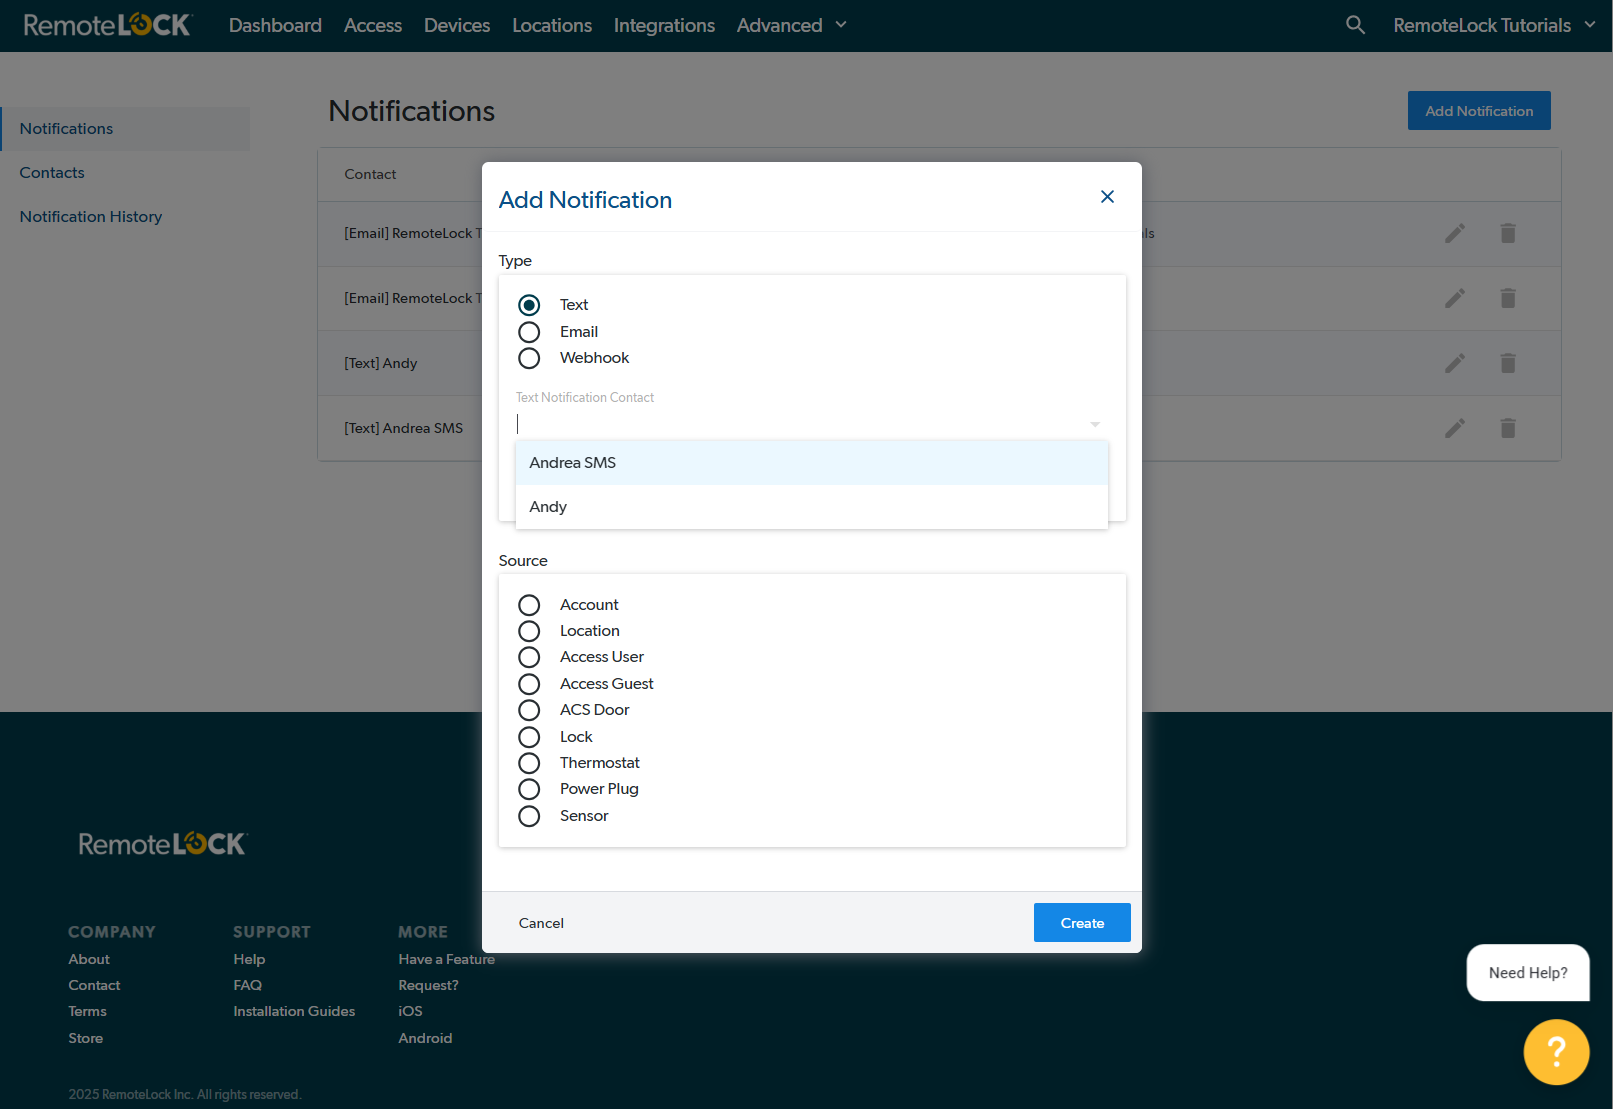Go to Contacts in the sidebar
Image resolution: width=1613 pixels, height=1109 pixels.
click(52, 173)
